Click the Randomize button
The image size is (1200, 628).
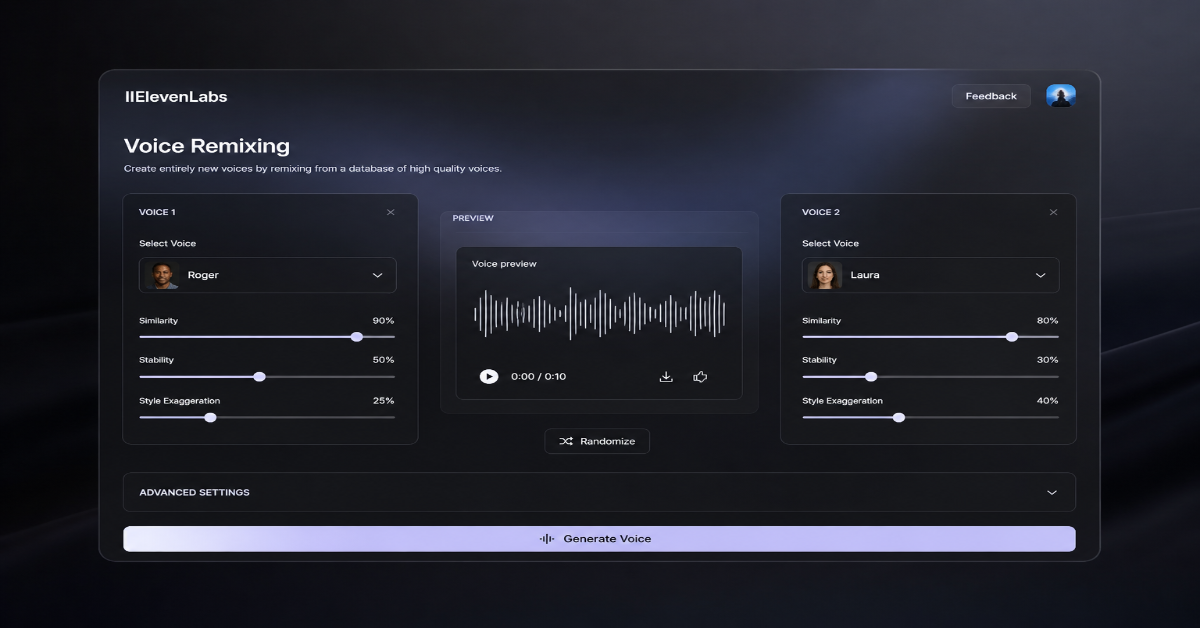coord(597,441)
